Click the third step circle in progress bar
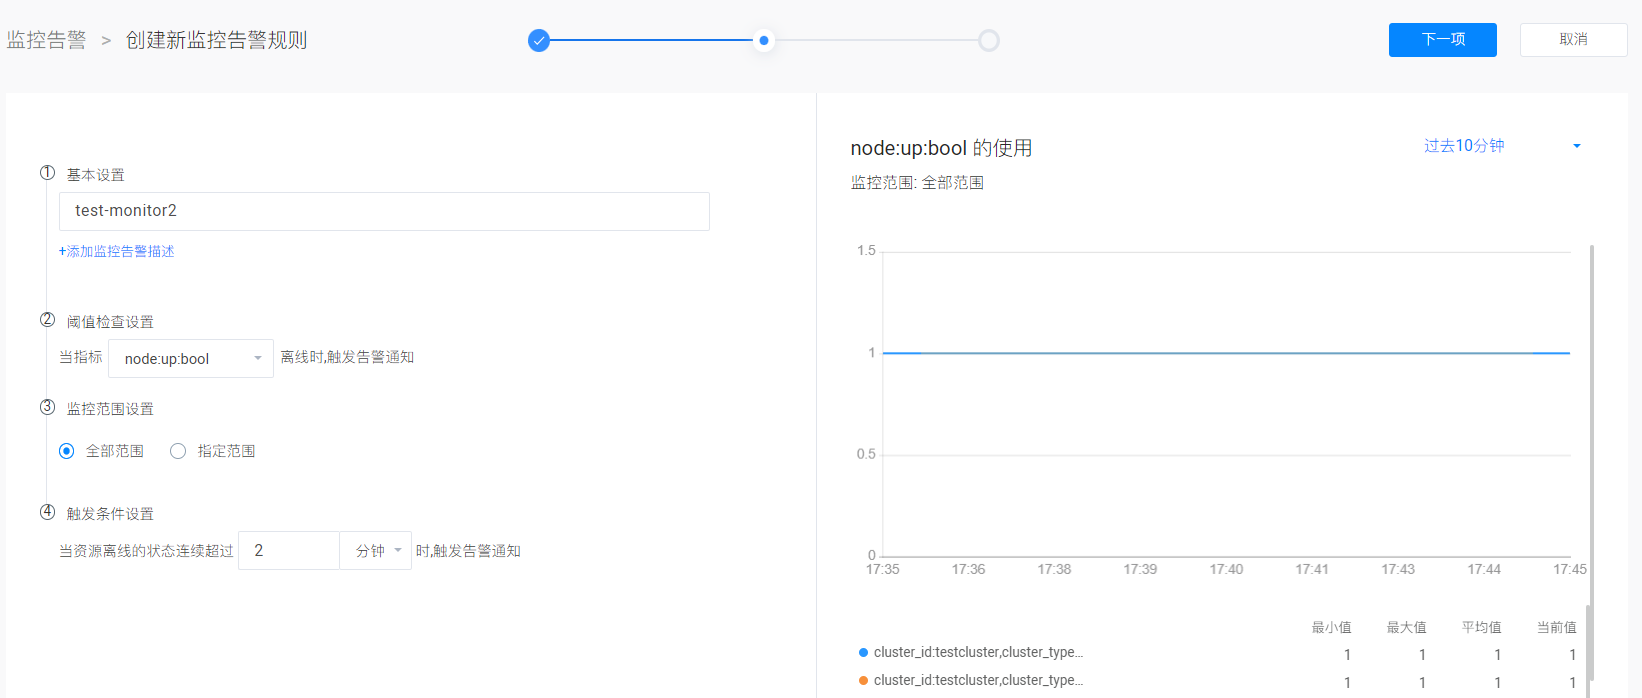The height and width of the screenshot is (698, 1642). [x=988, y=41]
